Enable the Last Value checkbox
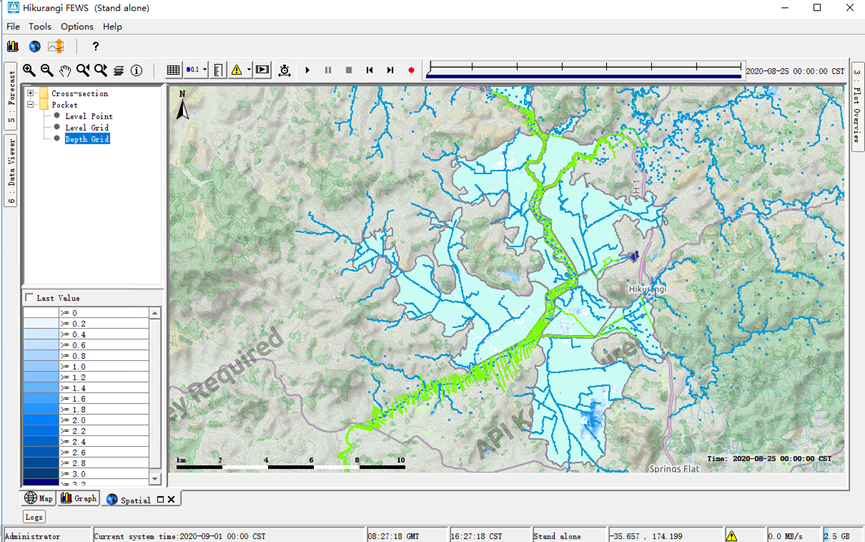Viewport: 865px width, 542px height. point(28,298)
